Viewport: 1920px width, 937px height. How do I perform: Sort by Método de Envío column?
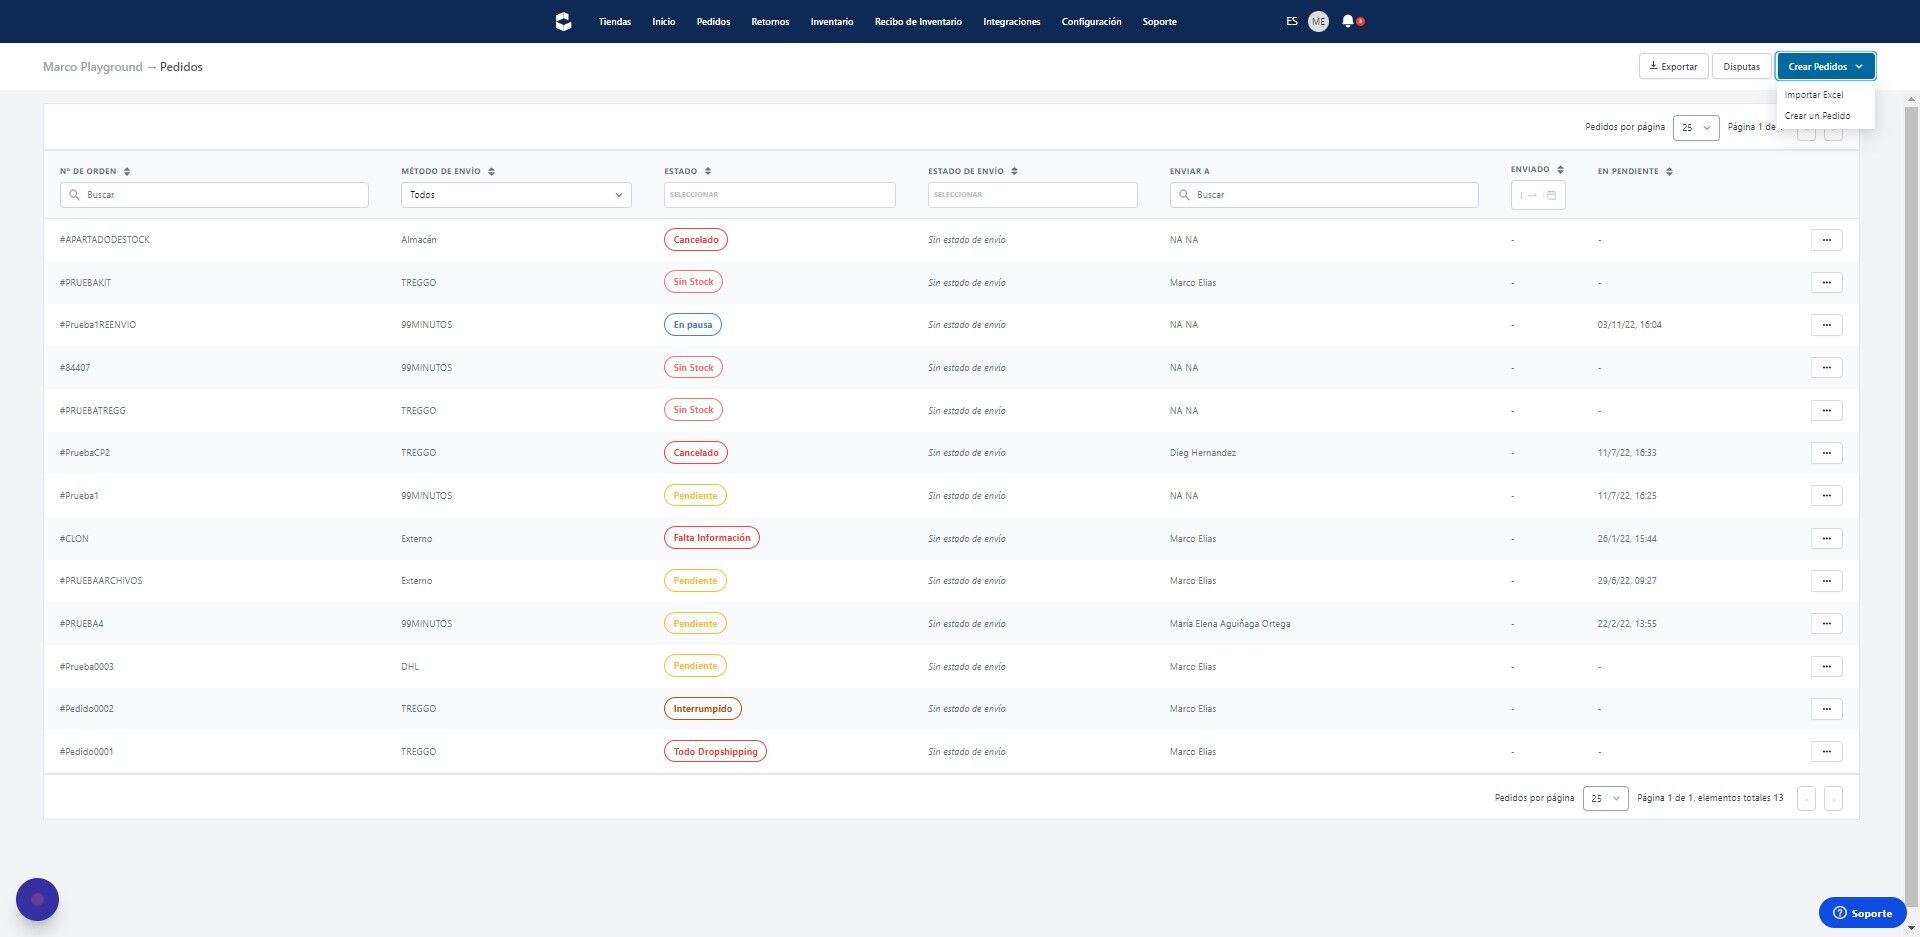pos(491,171)
